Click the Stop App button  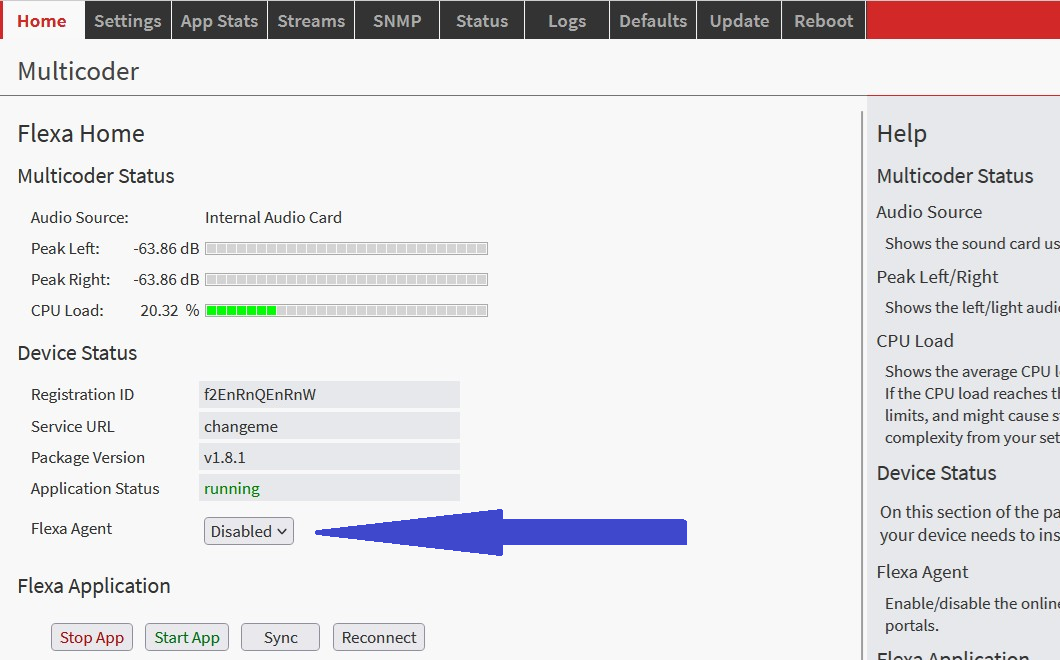tap(92, 637)
